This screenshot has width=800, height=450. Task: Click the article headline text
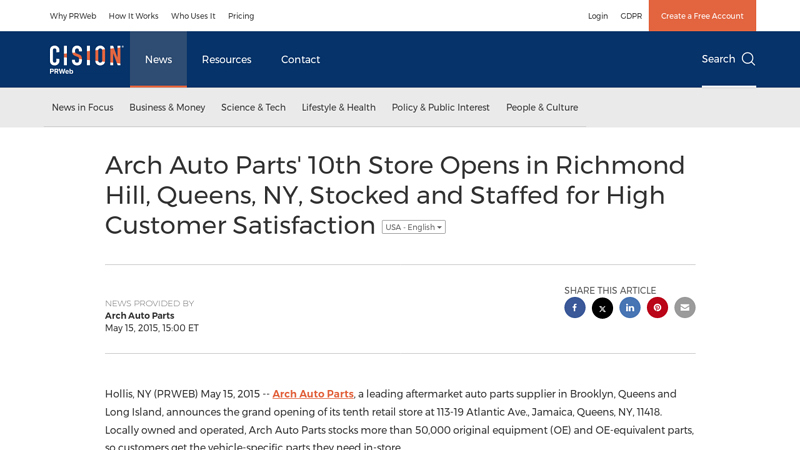pos(394,195)
